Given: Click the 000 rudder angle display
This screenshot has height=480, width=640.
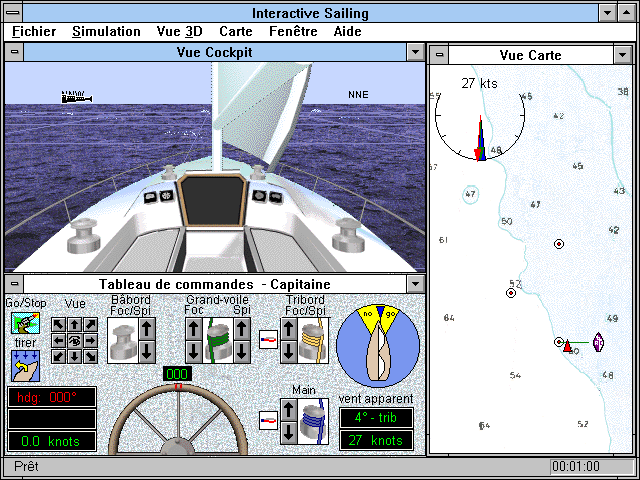Looking at the screenshot, I should coord(177,374).
